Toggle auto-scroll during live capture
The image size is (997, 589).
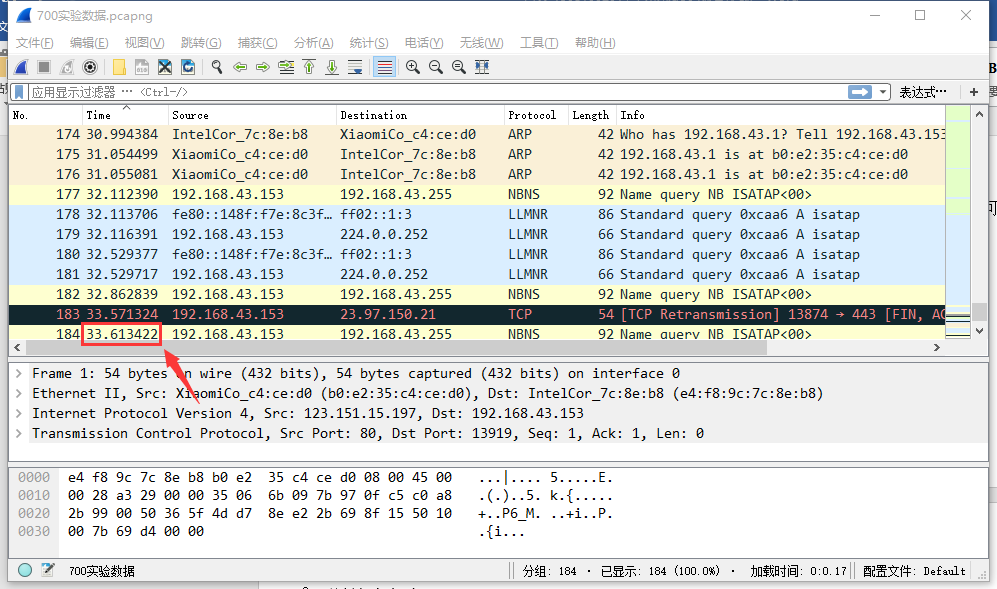coord(355,67)
